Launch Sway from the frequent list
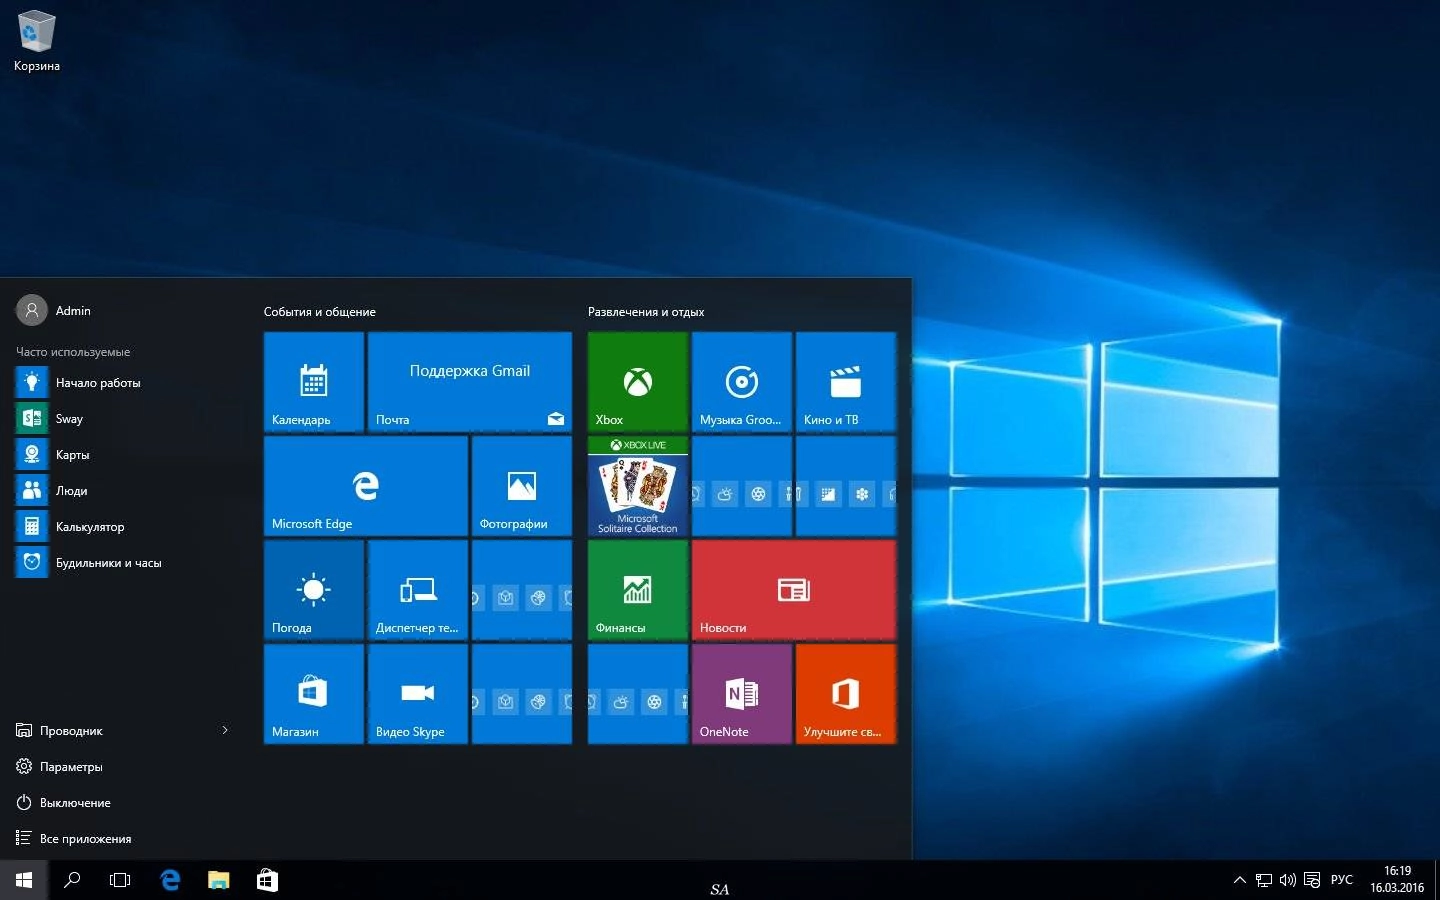 coord(124,419)
